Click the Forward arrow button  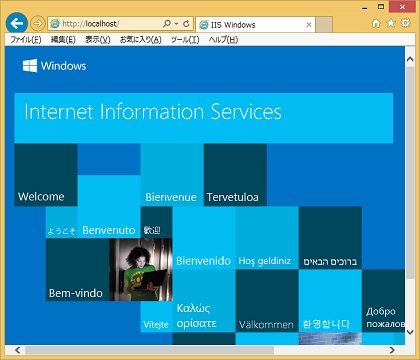pyautogui.click(x=38, y=24)
